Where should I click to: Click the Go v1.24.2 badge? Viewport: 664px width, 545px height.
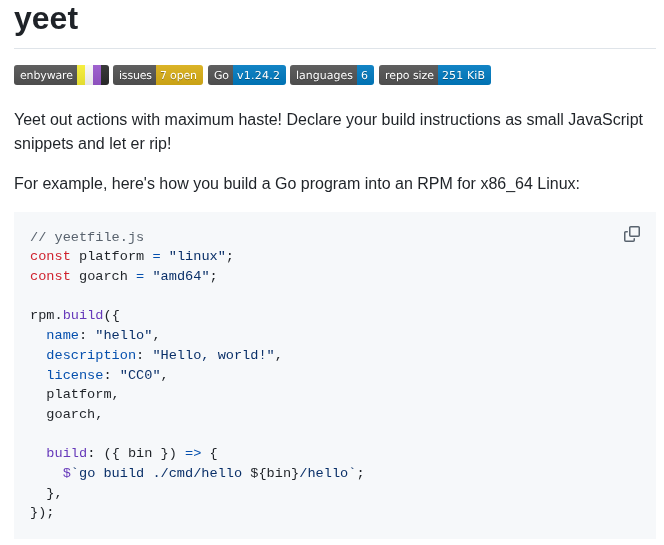click(x=247, y=75)
